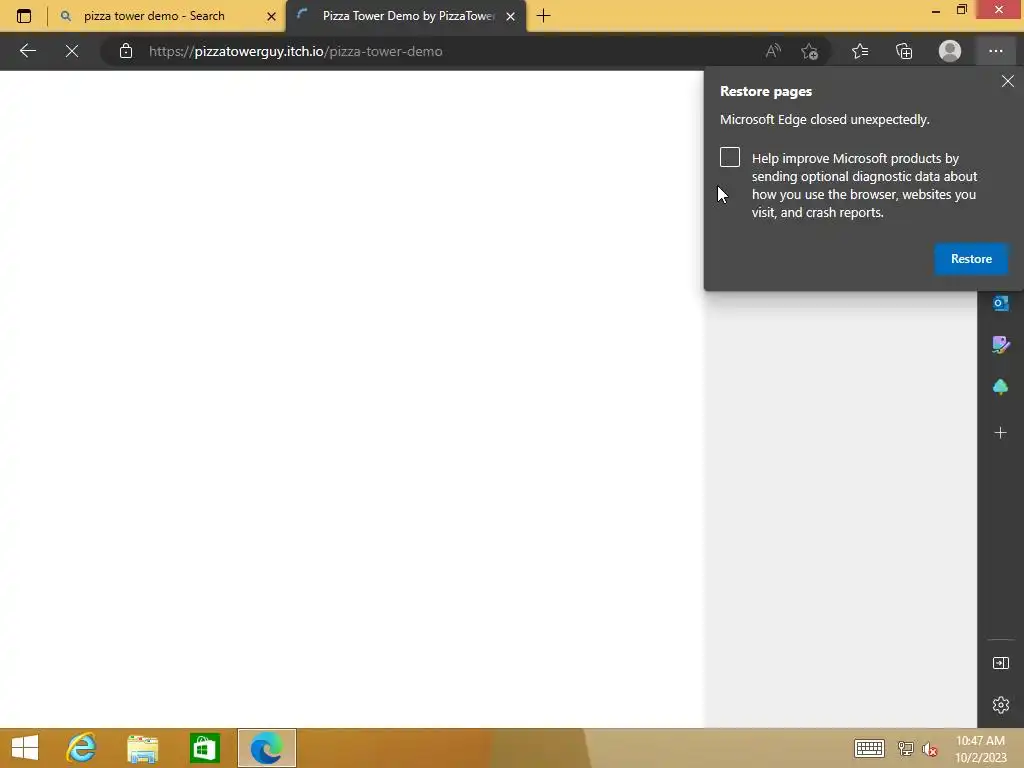The height and width of the screenshot is (768, 1024).
Task: Open Collections panel
Action: (904, 51)
